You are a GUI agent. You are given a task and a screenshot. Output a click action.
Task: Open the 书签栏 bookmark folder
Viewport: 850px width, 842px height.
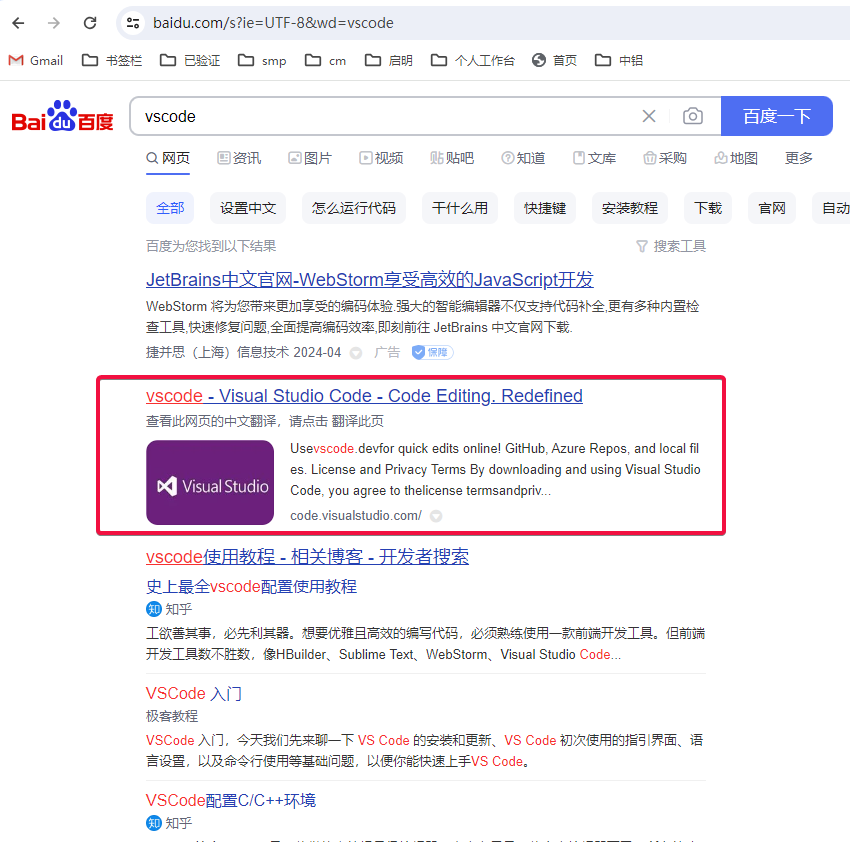pos(112,60)
